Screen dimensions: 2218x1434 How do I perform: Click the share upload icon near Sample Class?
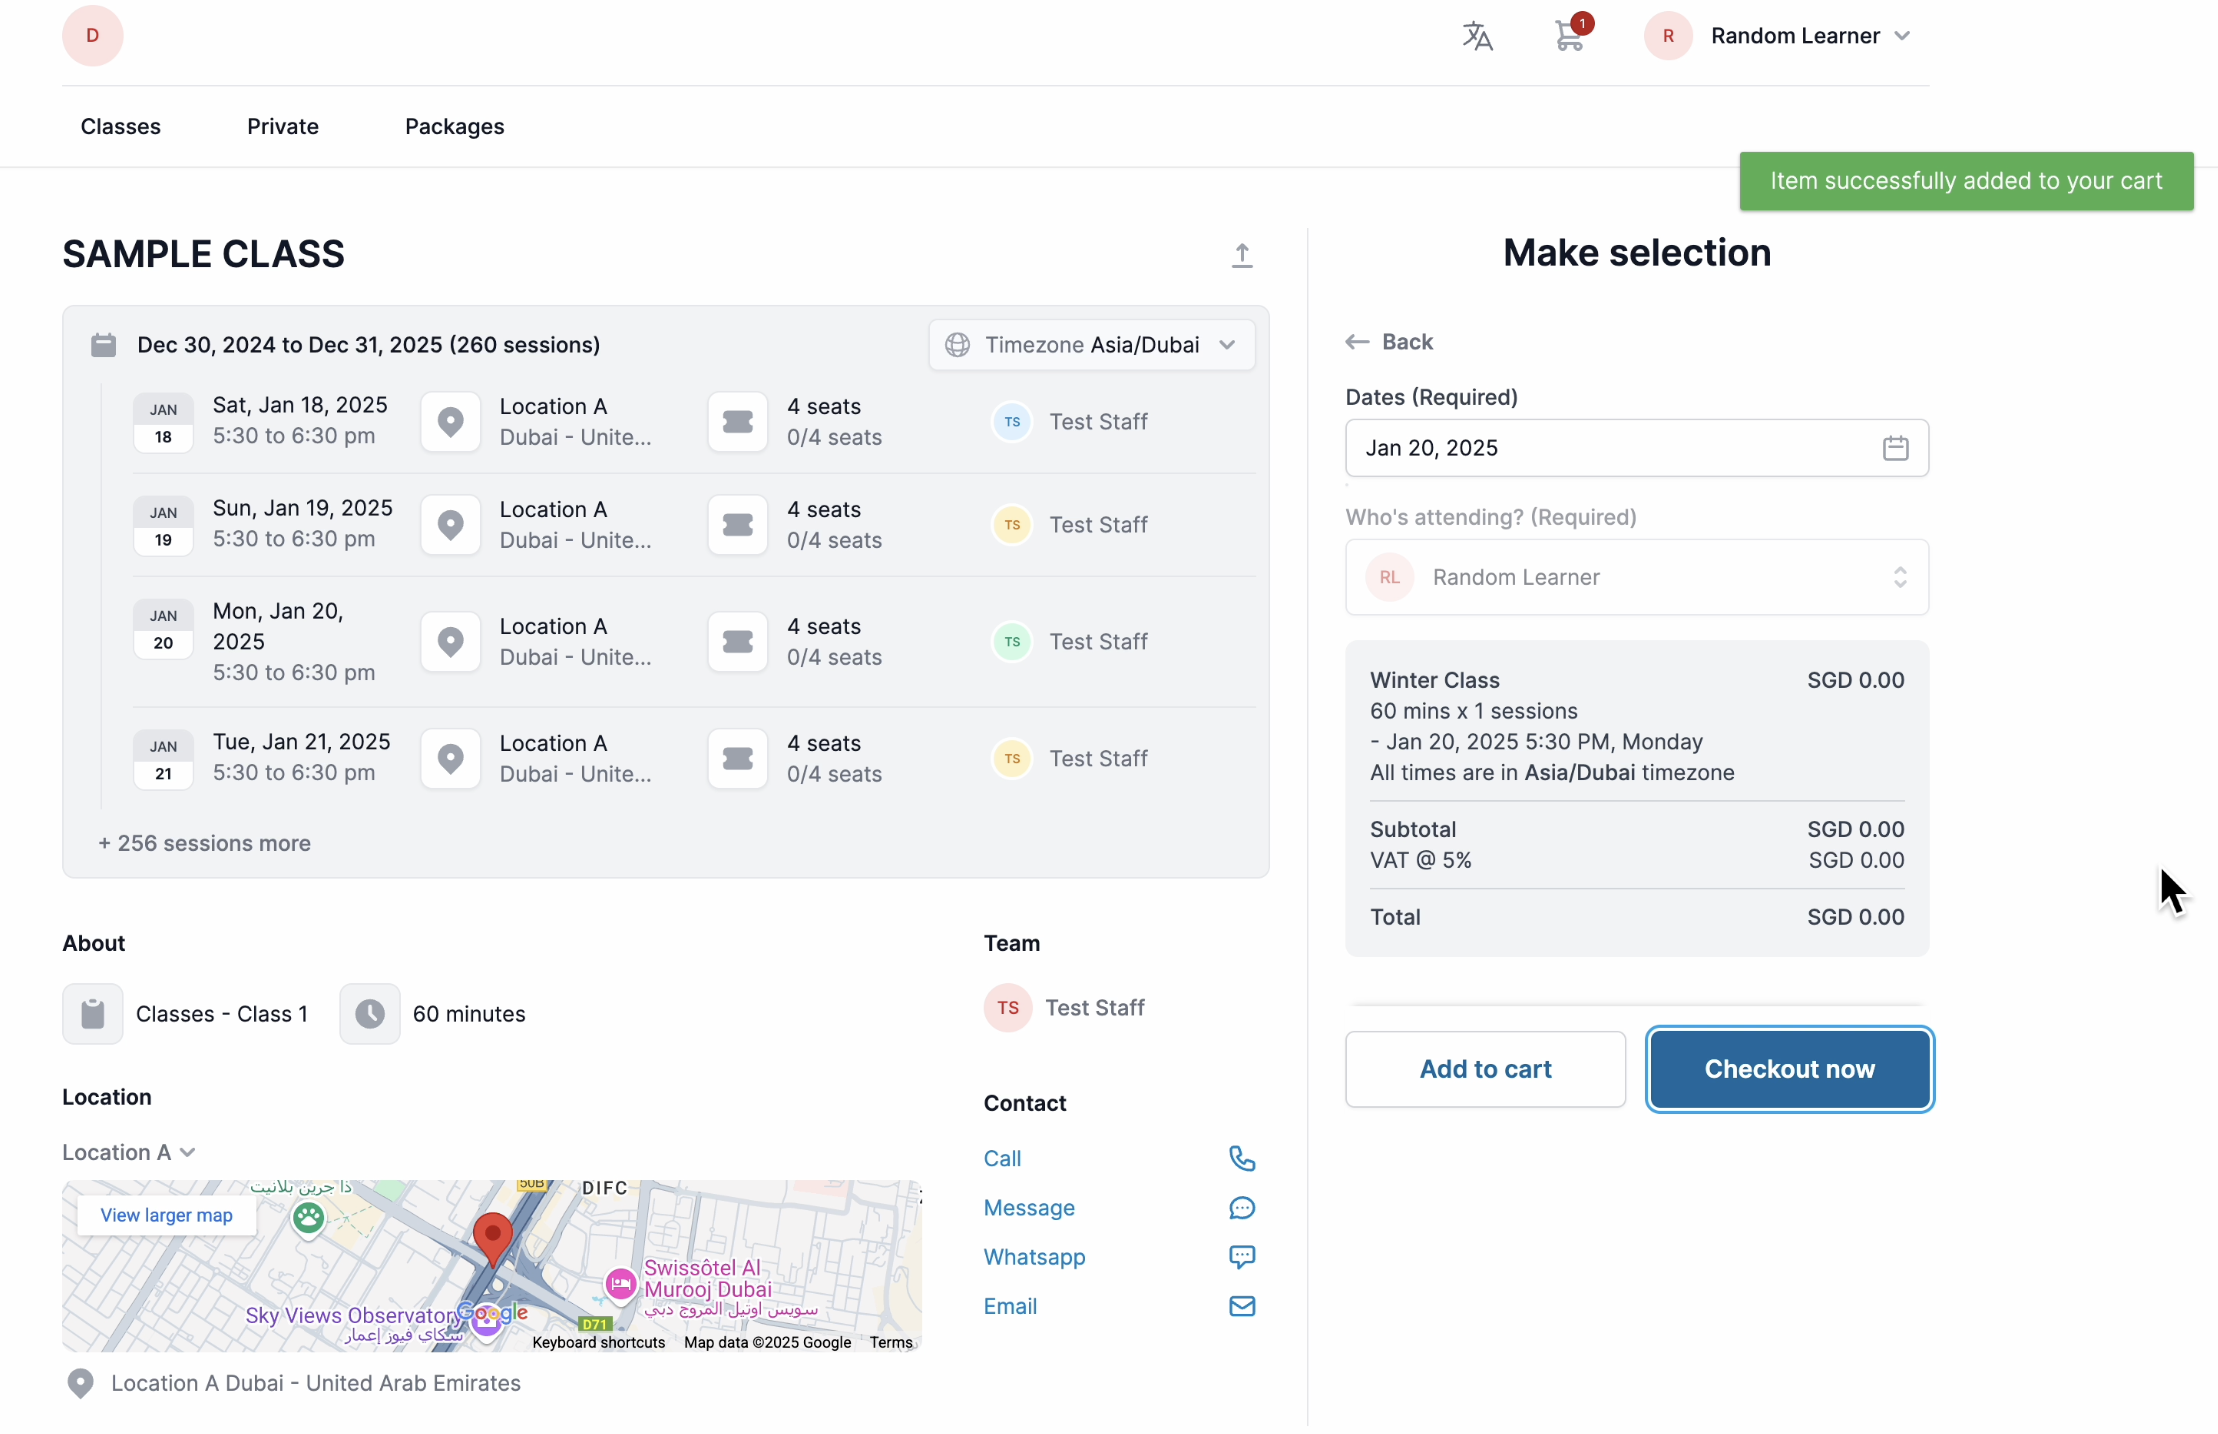click(1241, 255)
